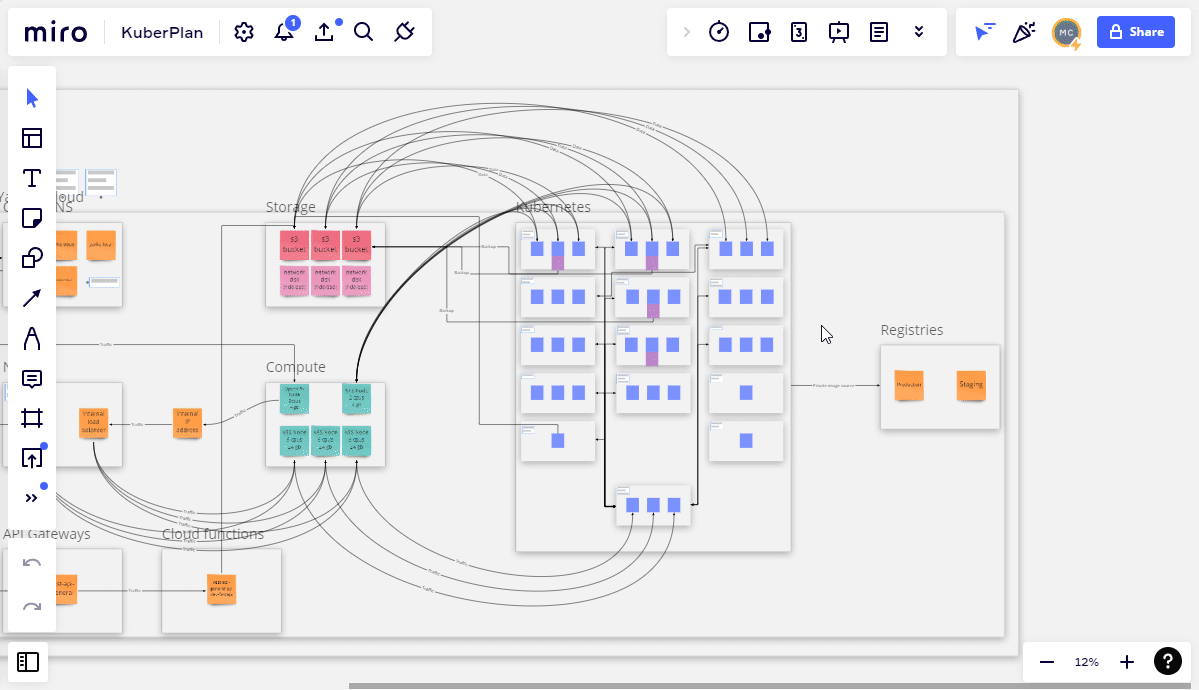The width and height of the screenshot is (1199, 690).
Task: Open the Upload tool
Action: [x=31, y=458]
